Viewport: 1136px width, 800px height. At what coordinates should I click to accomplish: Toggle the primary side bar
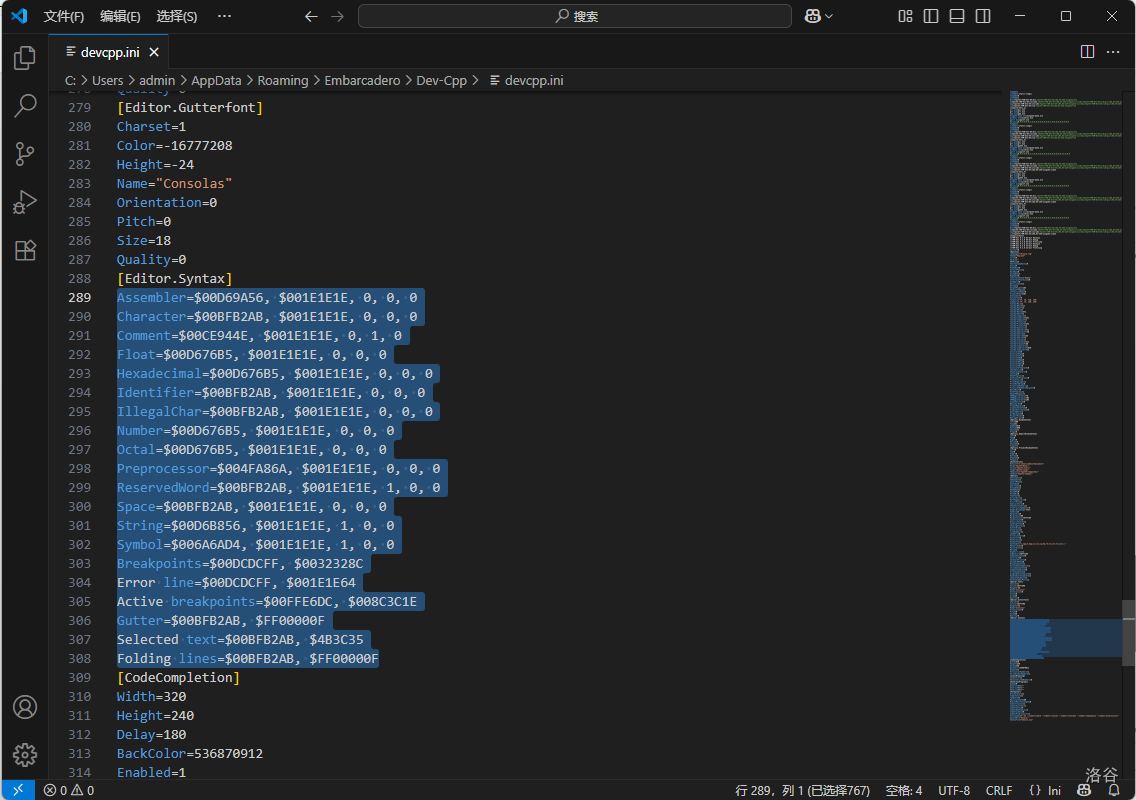pos(931,16)
